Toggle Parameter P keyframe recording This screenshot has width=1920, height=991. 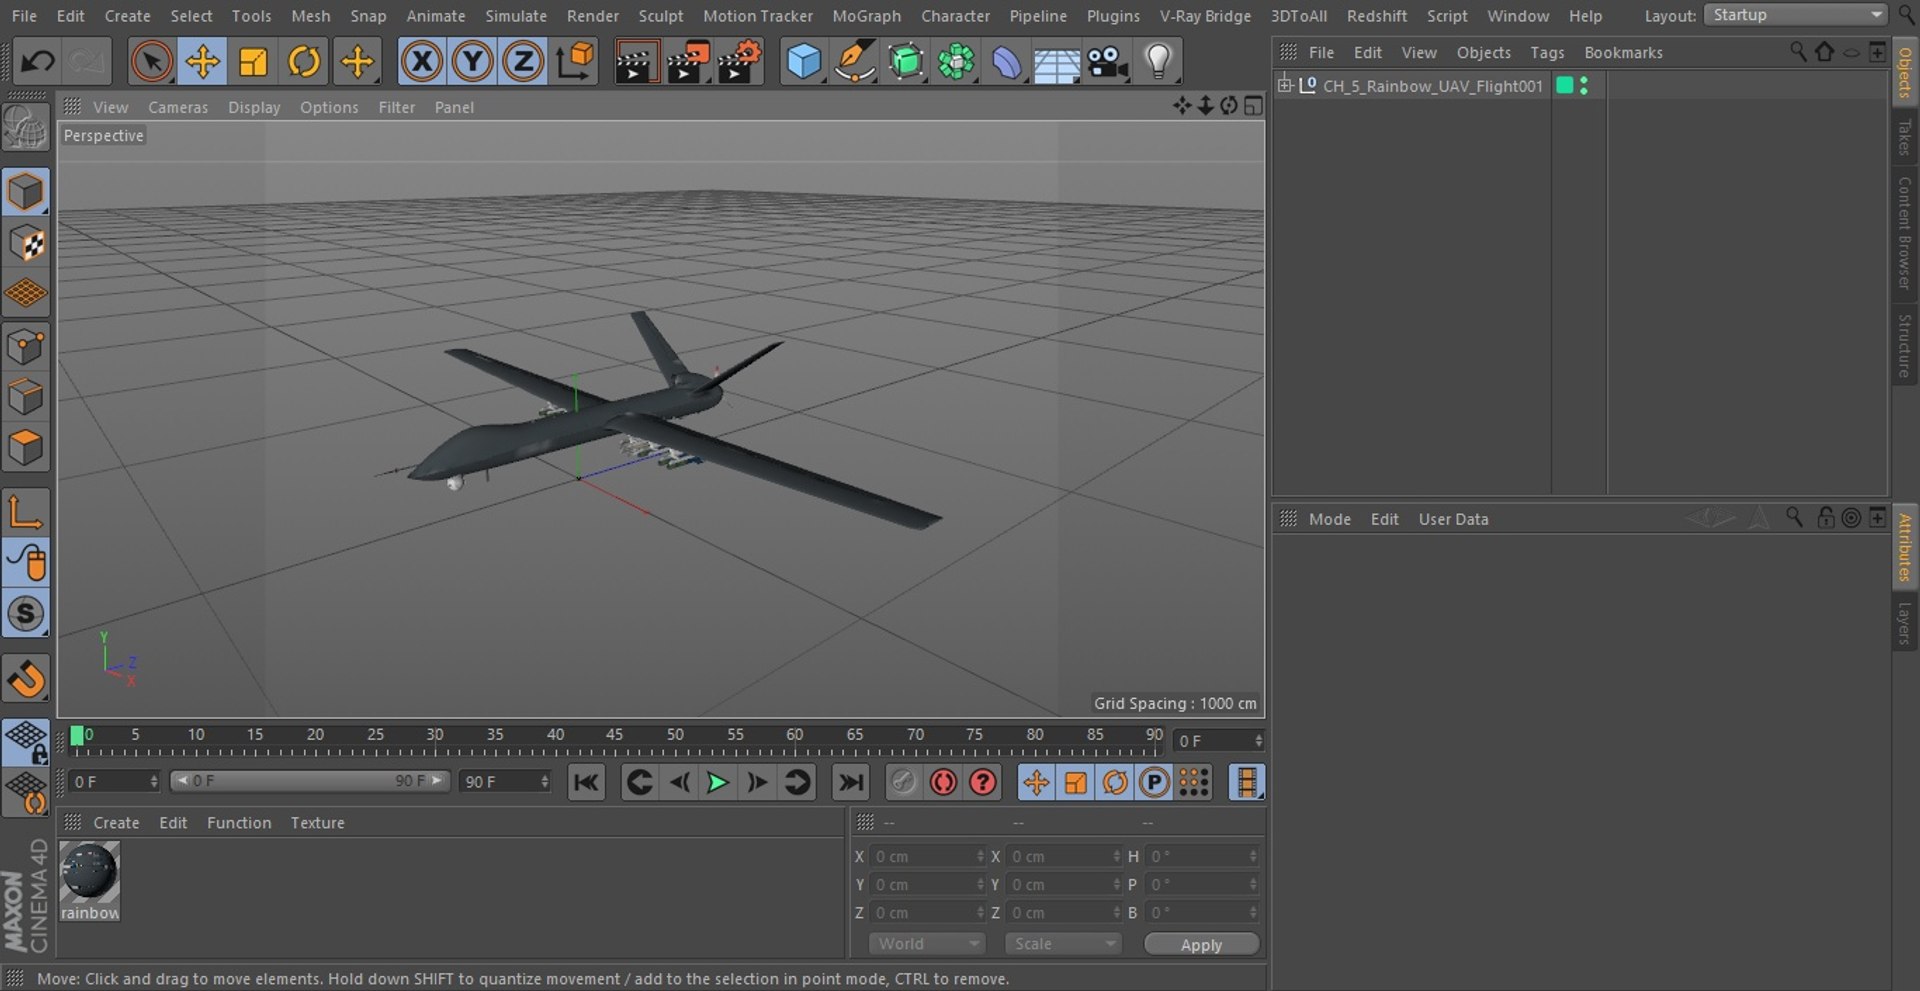point(1154,782)
